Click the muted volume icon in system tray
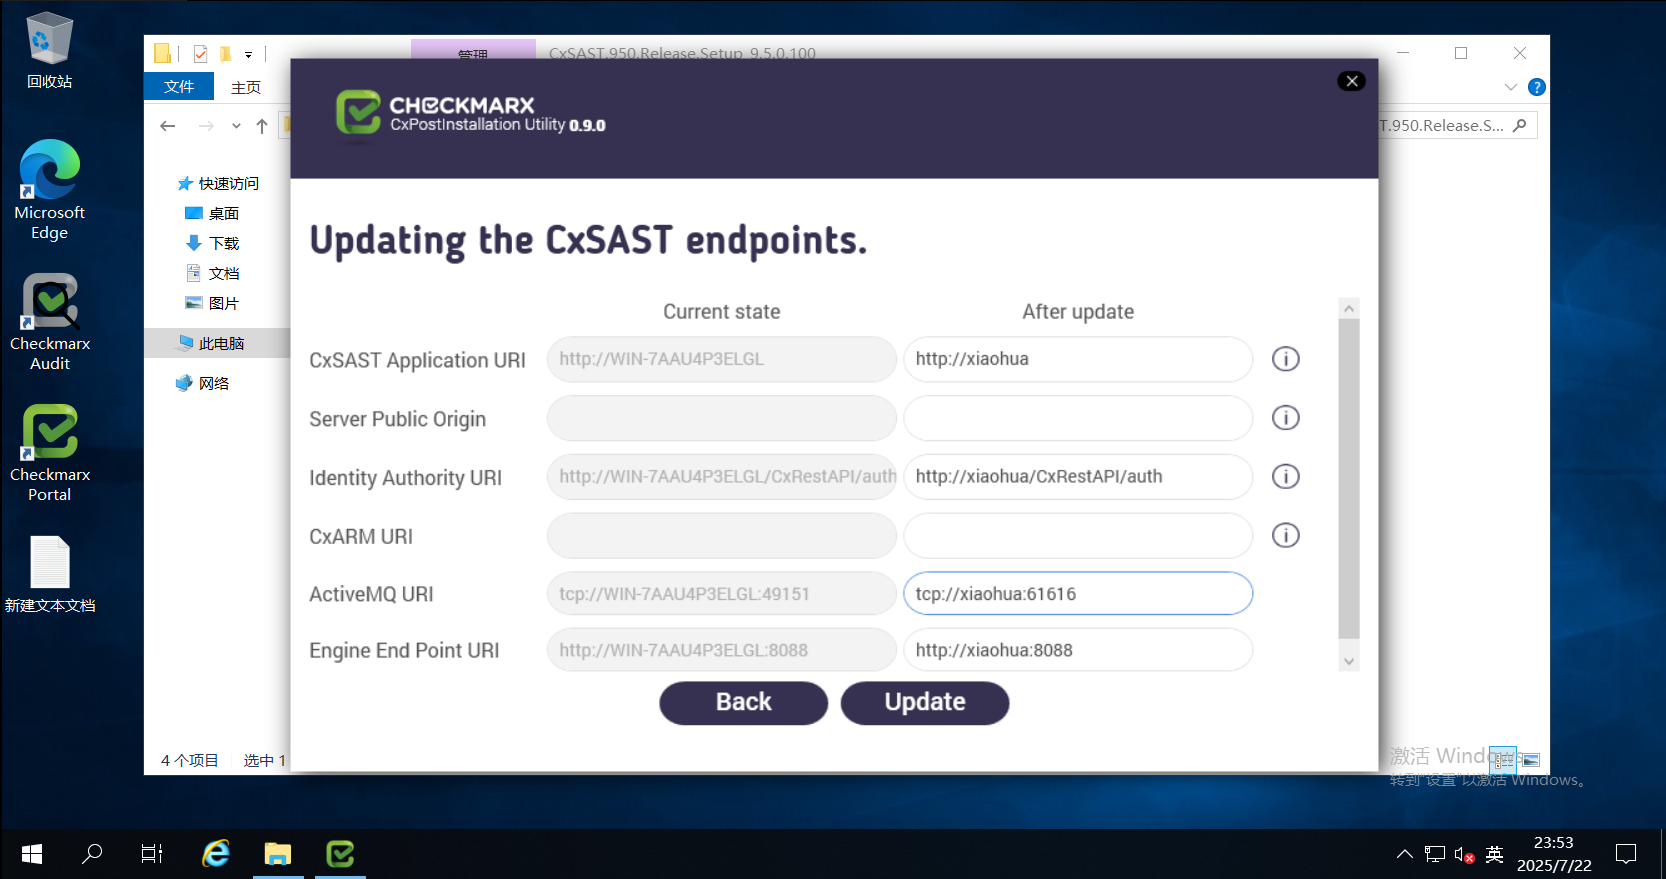Screen dimensions: 1666x879 1465,854
